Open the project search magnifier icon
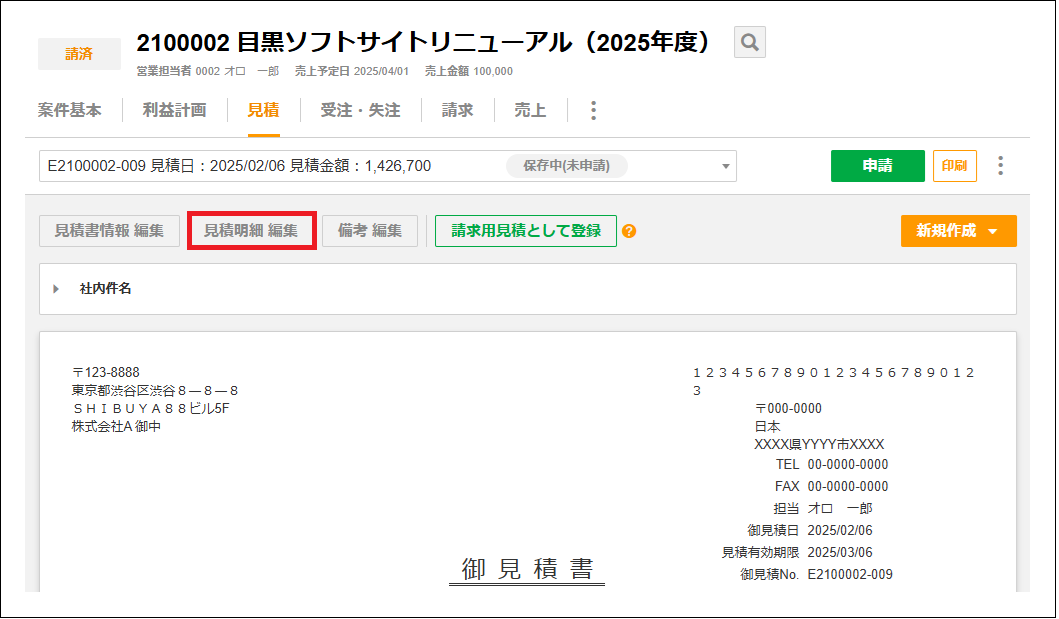This screenshot has height=619, width=1059. (749, 42)
